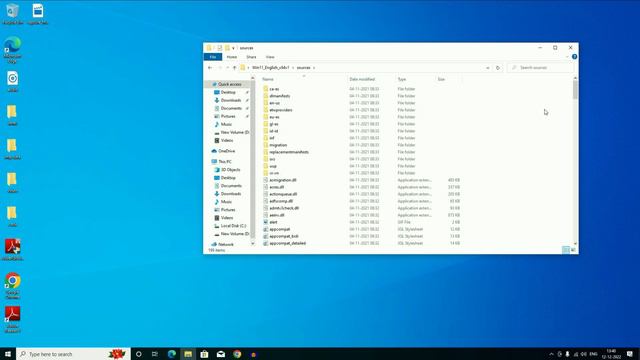Select the replacementmanifests folder
The height and width of the screenshot is (360, 640).
(289, 152)
